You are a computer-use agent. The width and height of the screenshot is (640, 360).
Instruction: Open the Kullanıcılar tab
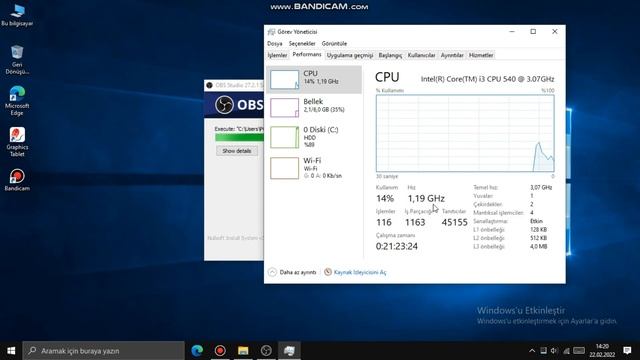tap(421, 55)
